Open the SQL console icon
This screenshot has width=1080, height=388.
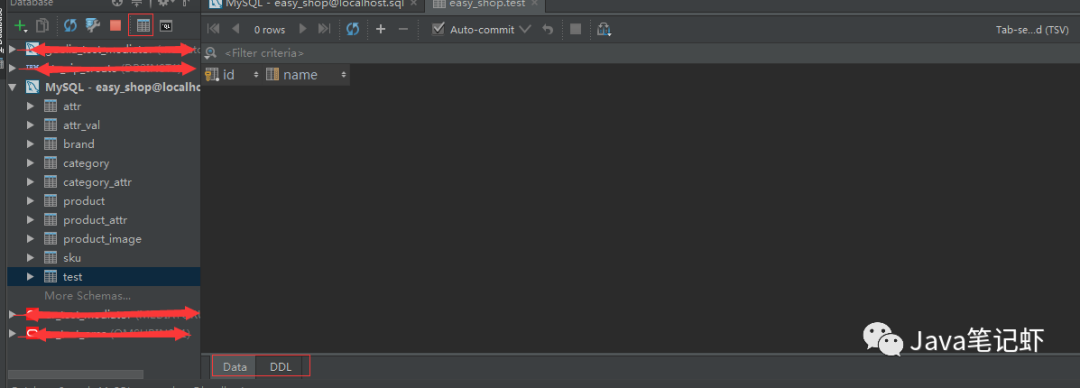166,26
